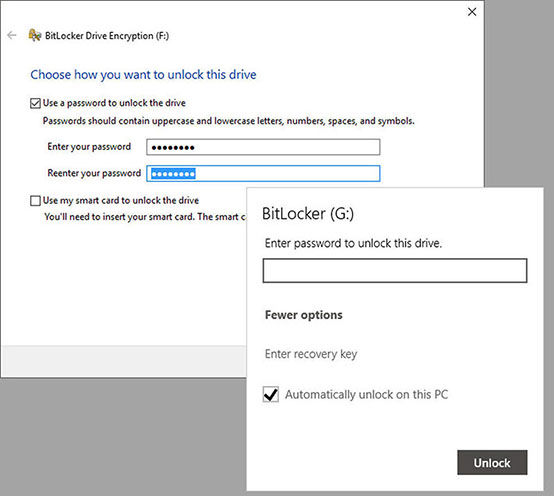Viewport: 554px width, 496px height.
Task: Click 'Choose how you want to unlock this drive' heading
Action: coord(143,75)
